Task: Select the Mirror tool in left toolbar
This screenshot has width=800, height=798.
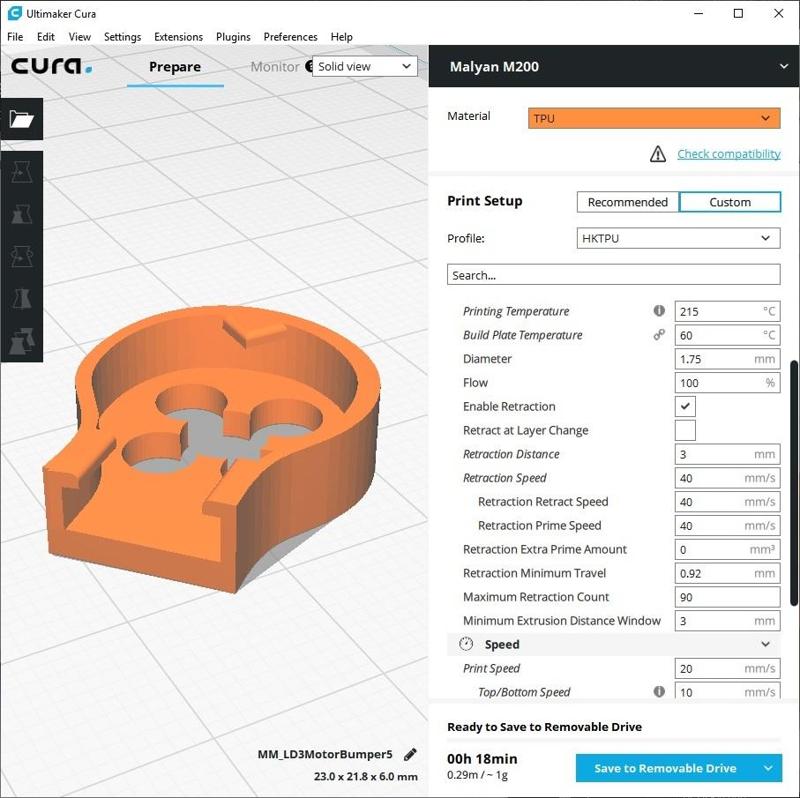Action: pyautogui.click(x=21, y=298)
